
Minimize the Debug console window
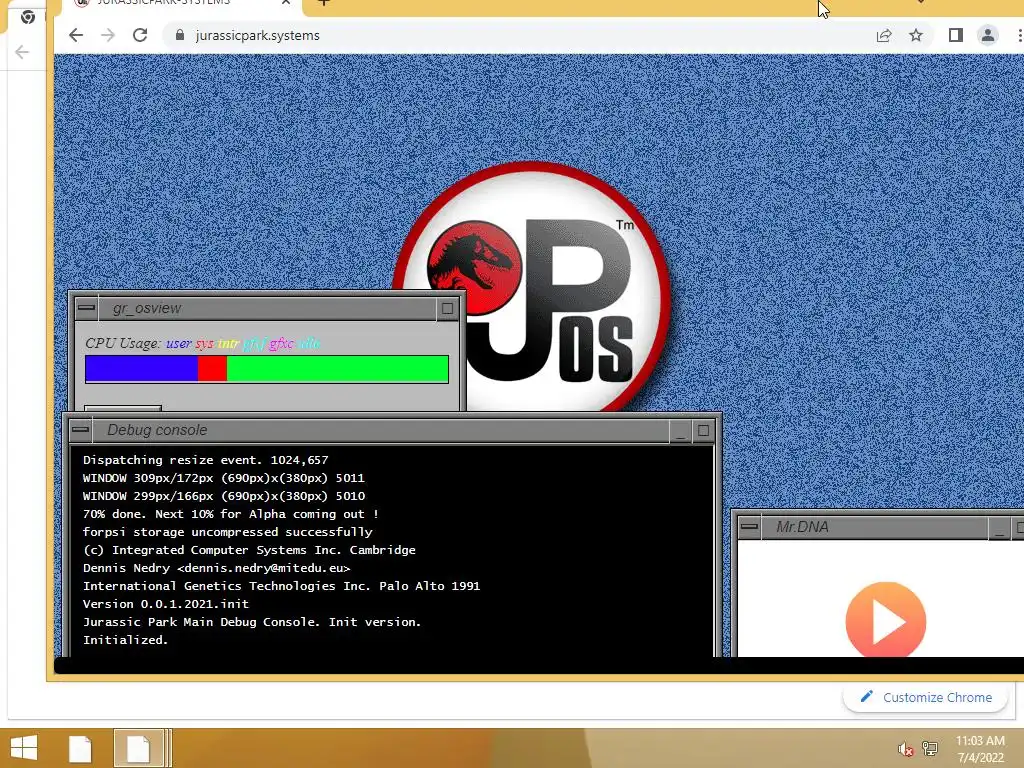click(x=680, y=430)
